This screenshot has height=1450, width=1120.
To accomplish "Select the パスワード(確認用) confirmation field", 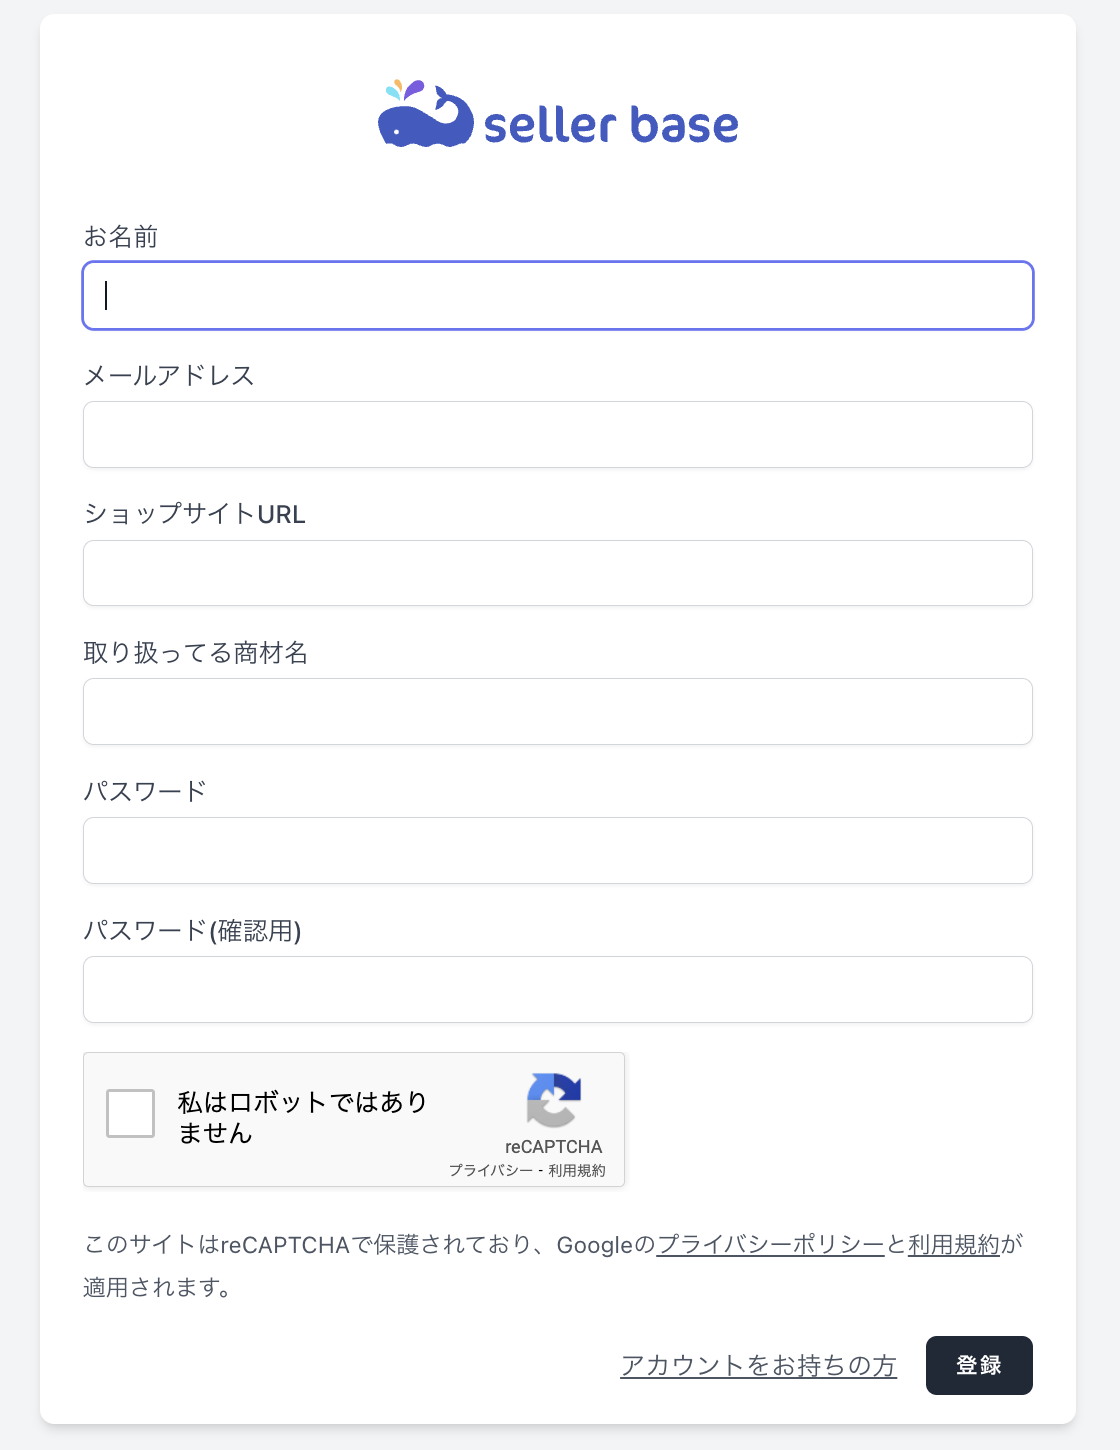I will tap(557, 989).
